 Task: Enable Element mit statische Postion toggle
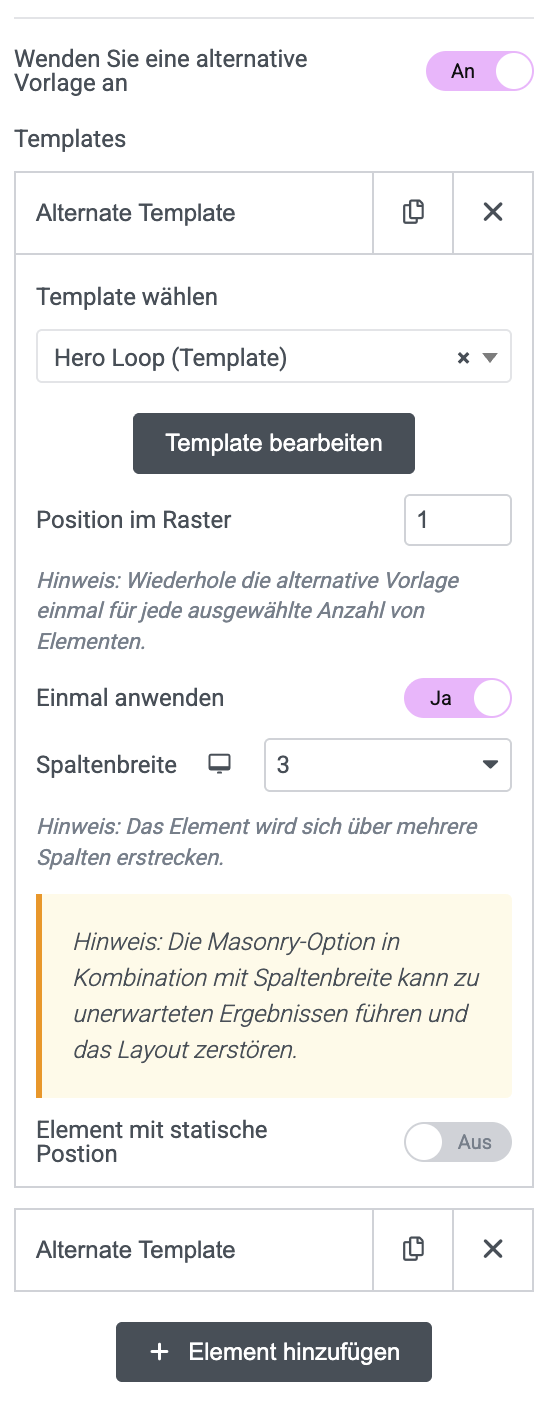[x=458, y=1142]
